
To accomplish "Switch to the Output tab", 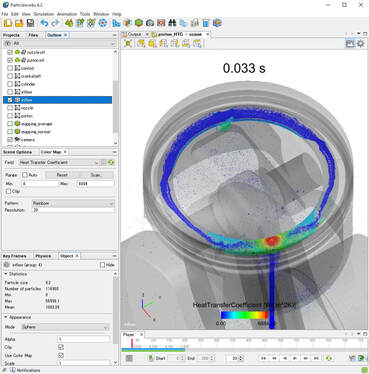I will pos(135,34).
